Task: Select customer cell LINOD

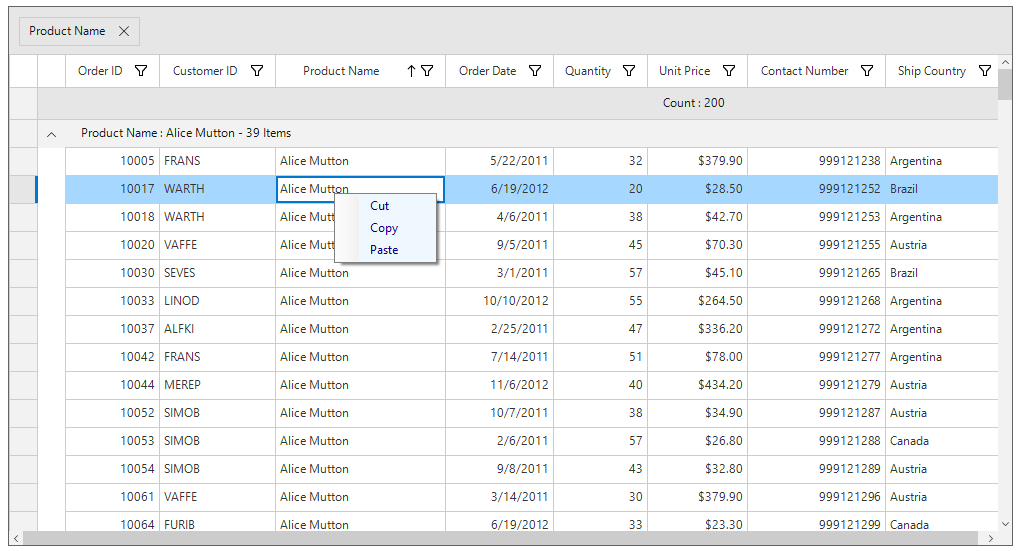Action: [217, 301]
